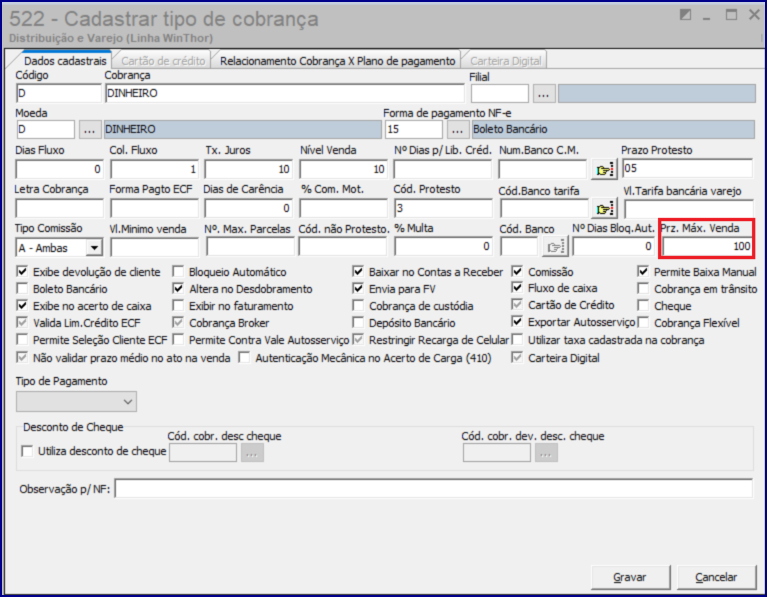Open Forma de pagamento NF-e ellipsis button
Screen dimensions: 767x597
tap(457, 130)
